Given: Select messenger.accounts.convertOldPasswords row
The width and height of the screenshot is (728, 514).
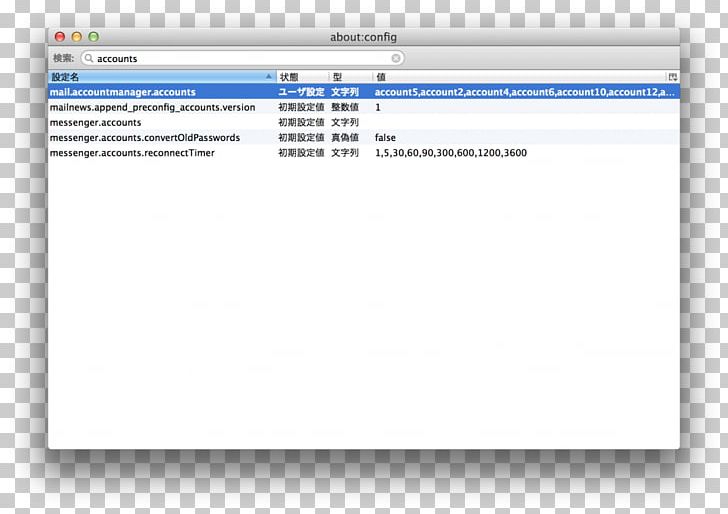Looking at the screenshot, I should tap(364, 137).
